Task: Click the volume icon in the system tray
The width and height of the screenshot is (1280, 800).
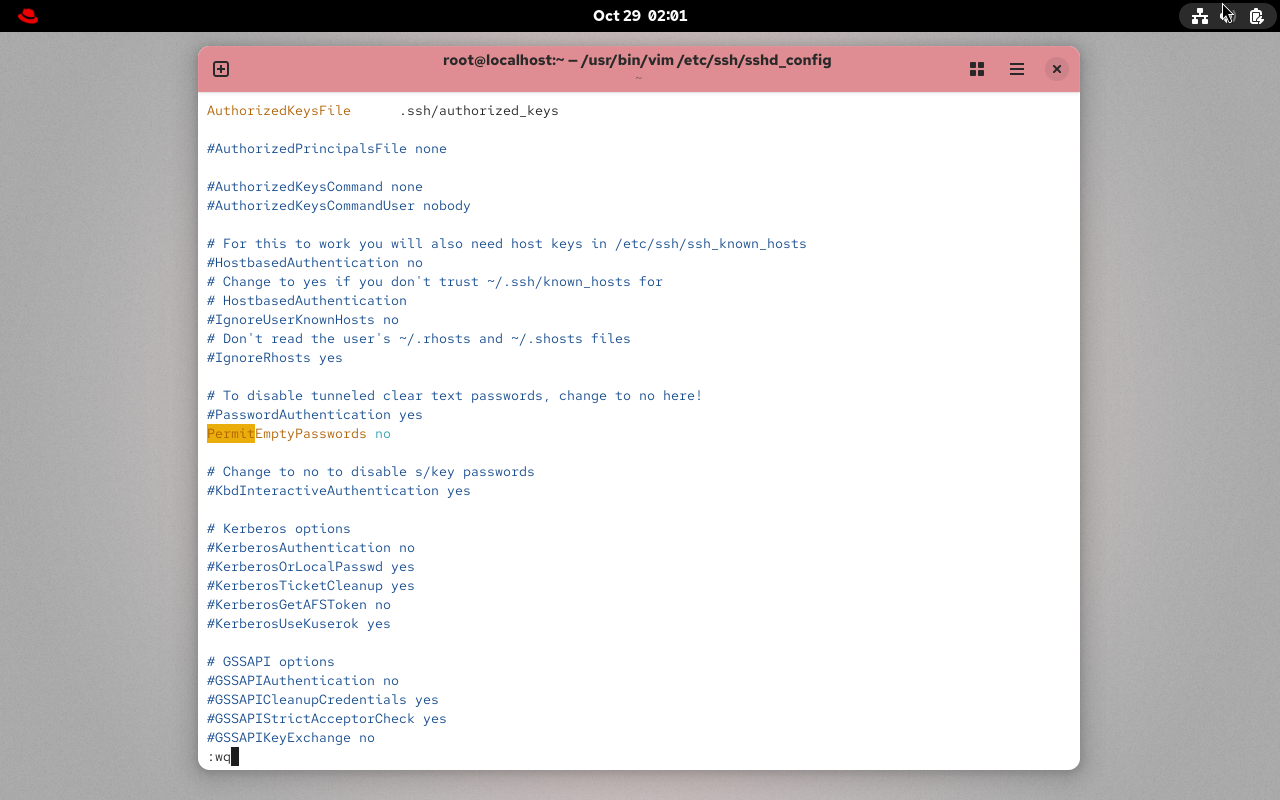Action: (1227, 15)
